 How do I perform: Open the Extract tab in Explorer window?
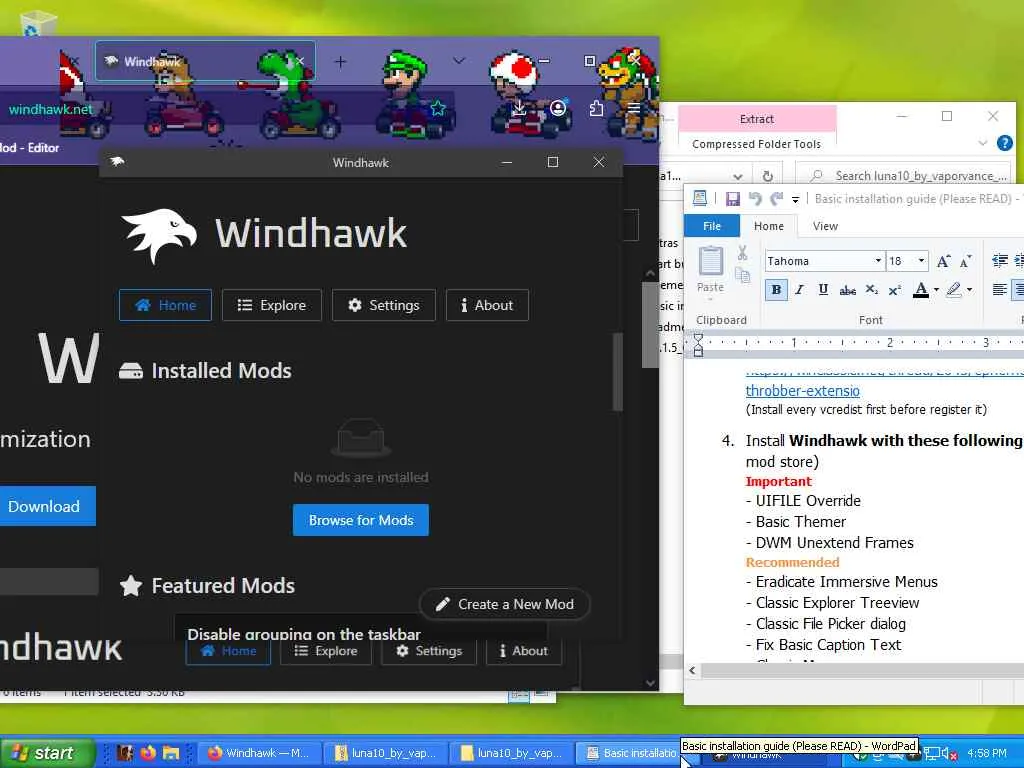[757, 119]
